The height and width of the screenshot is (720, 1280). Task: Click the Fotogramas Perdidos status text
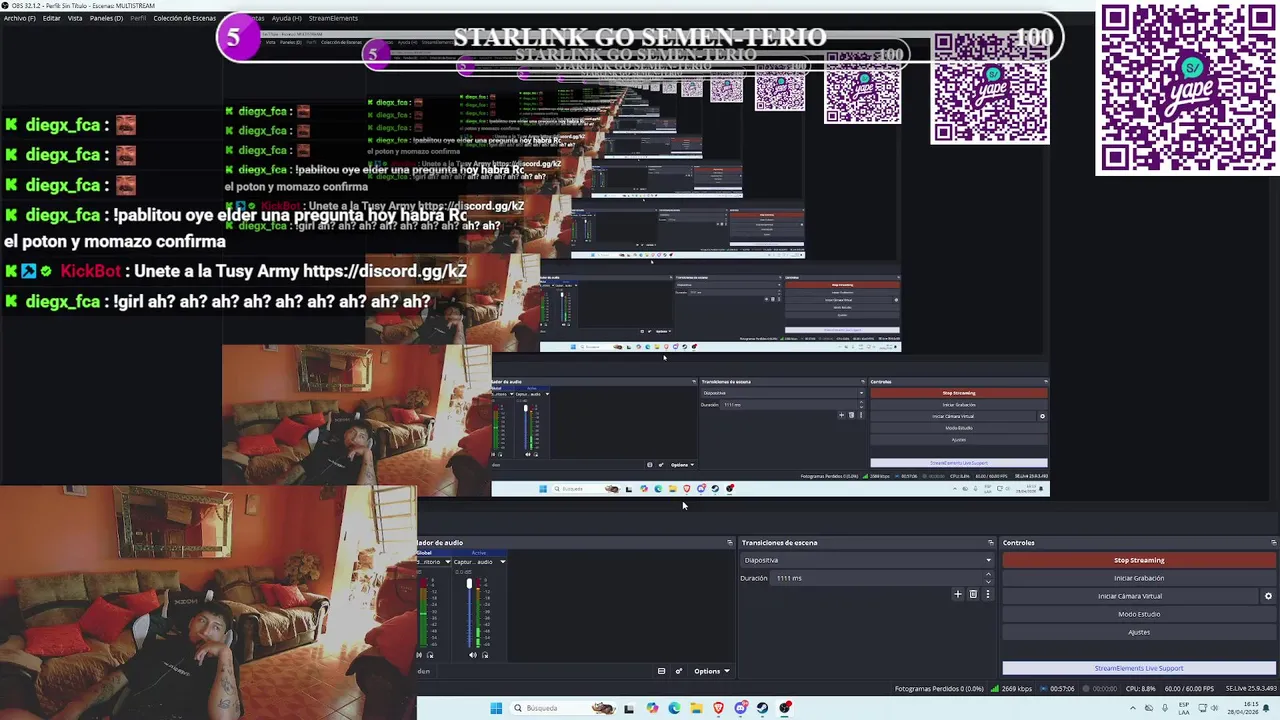click(939, 689)
